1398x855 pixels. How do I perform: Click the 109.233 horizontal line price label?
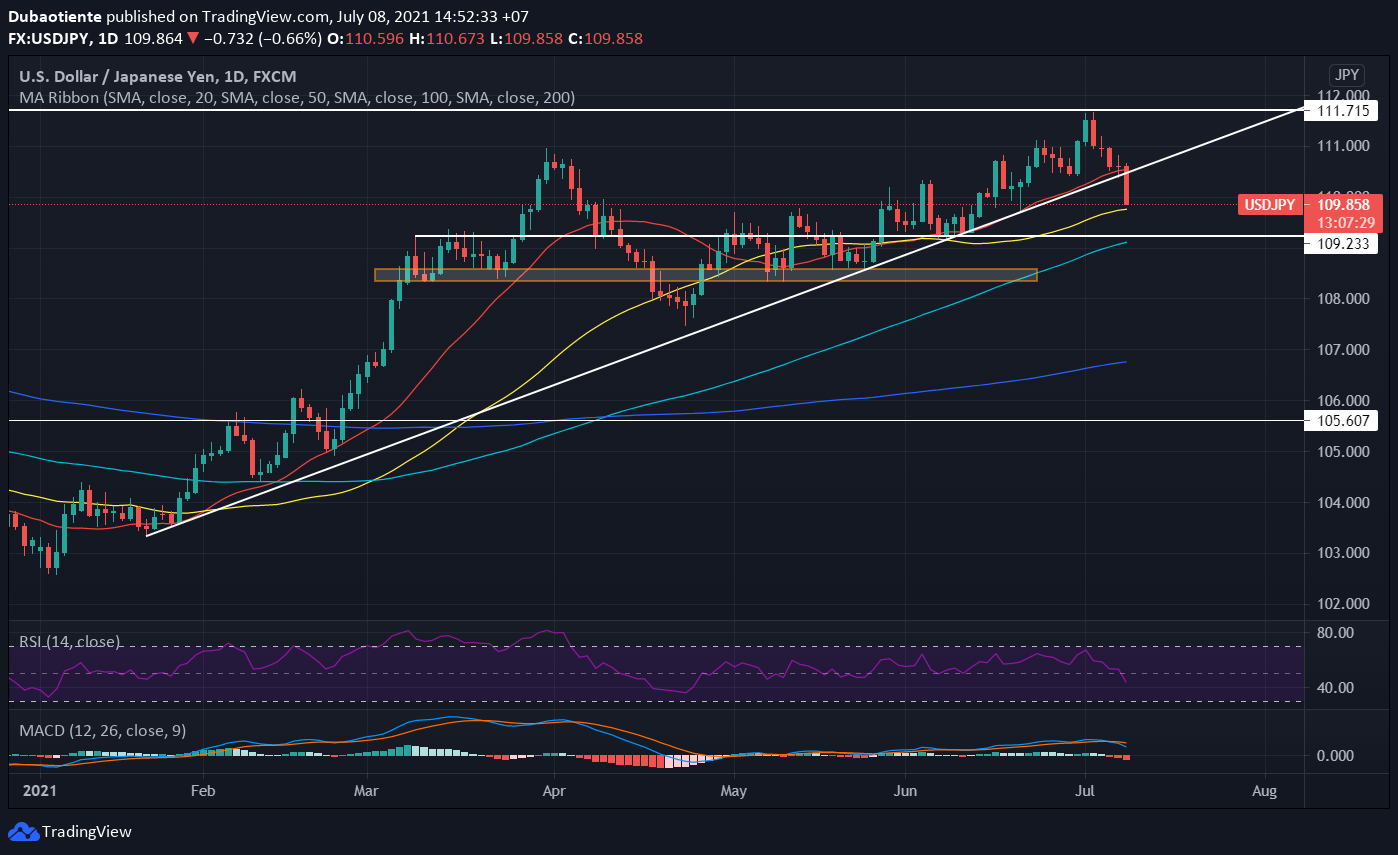tap(1341, 243)
